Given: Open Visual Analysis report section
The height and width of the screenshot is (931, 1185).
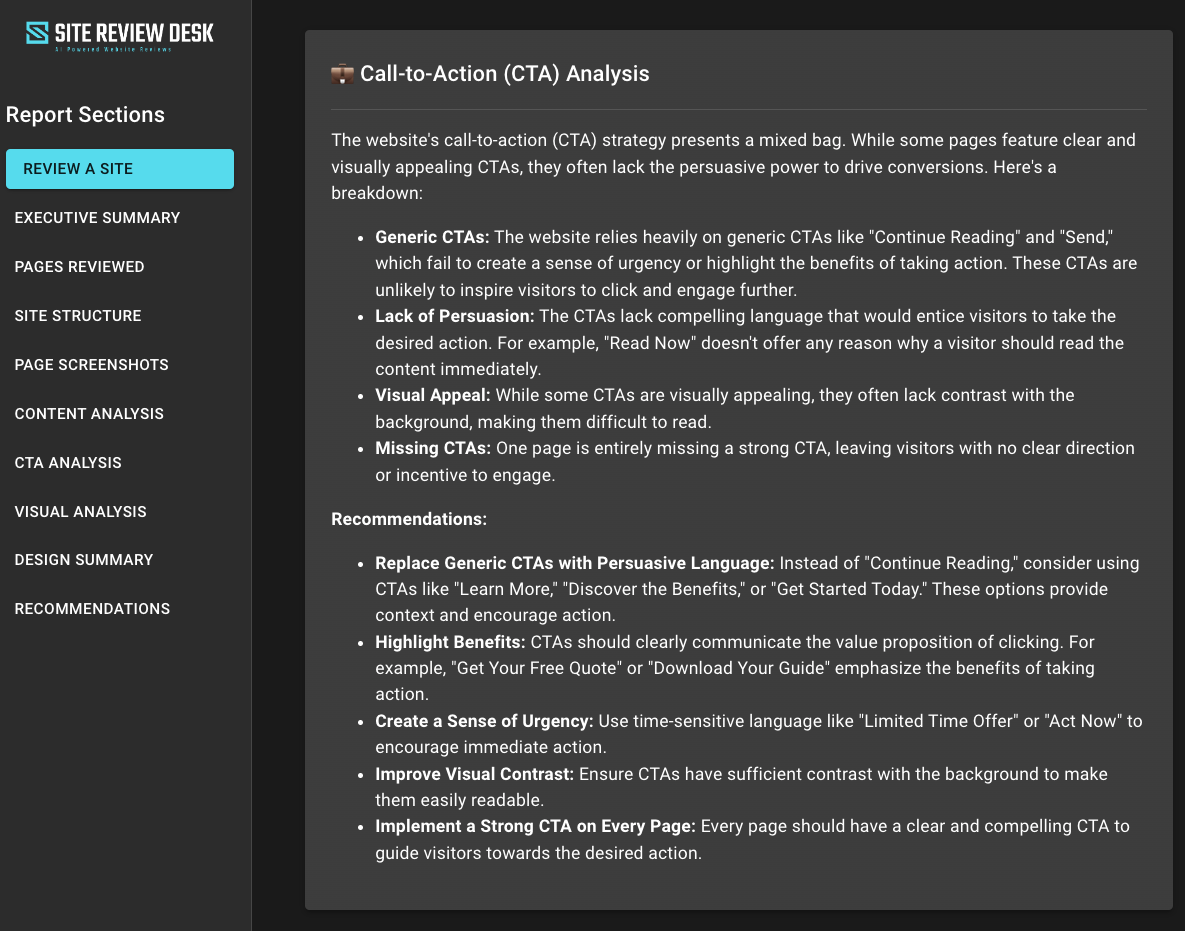Looking at the screenshot, I should [x=80, y=512].
